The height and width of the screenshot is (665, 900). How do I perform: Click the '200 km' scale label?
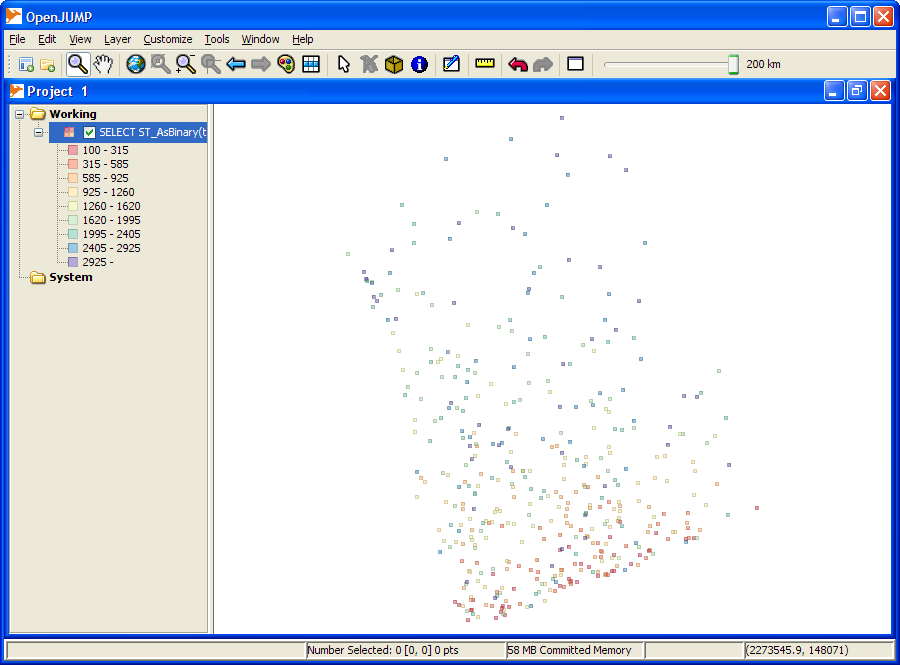763,64
